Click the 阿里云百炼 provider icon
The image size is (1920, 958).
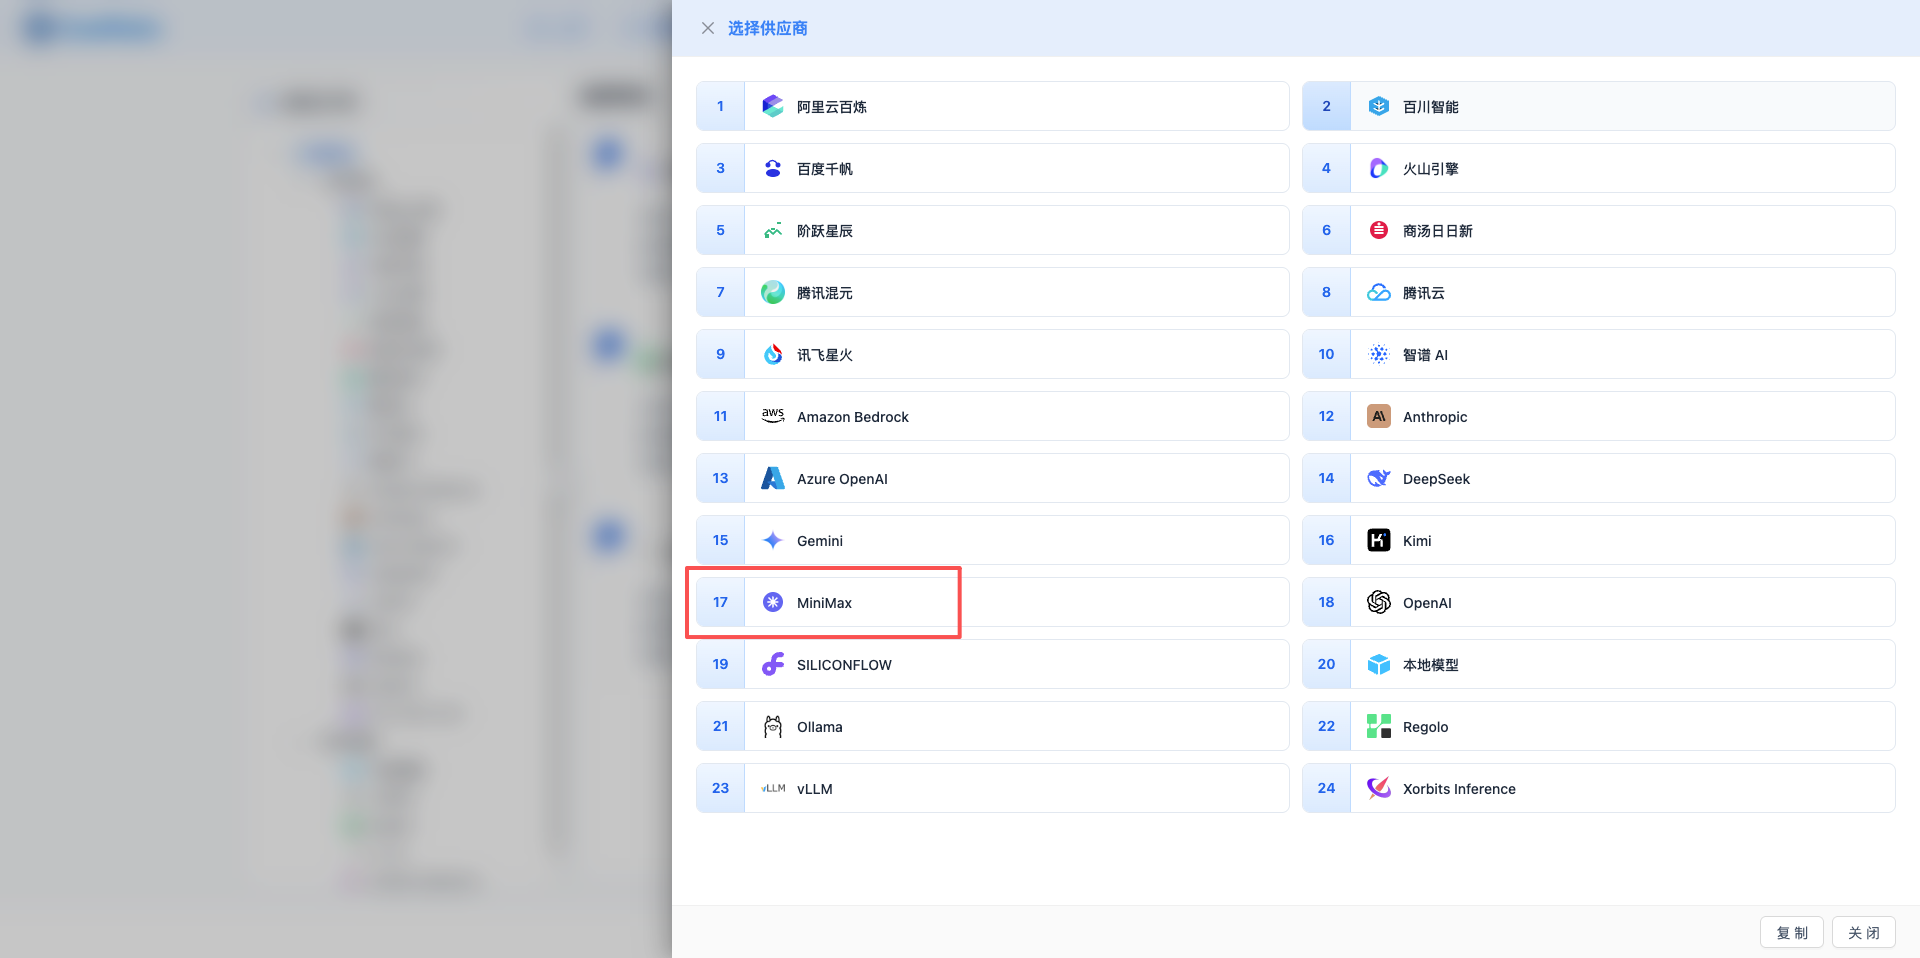[x=772, y=106]
